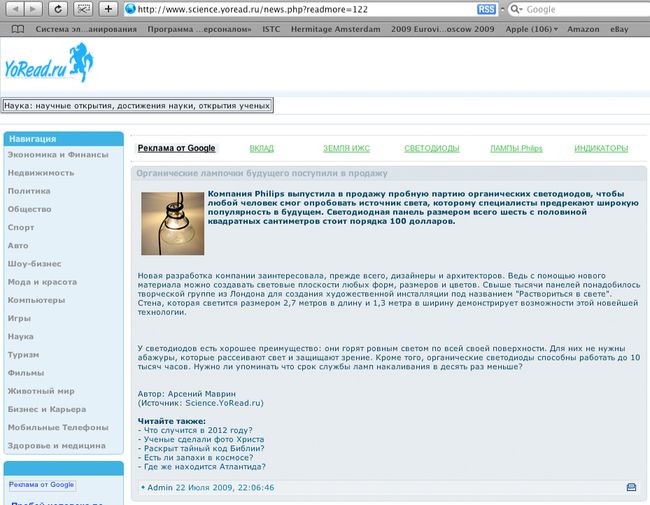Open article Ученые сделали фото Христа

coord(204,439)
